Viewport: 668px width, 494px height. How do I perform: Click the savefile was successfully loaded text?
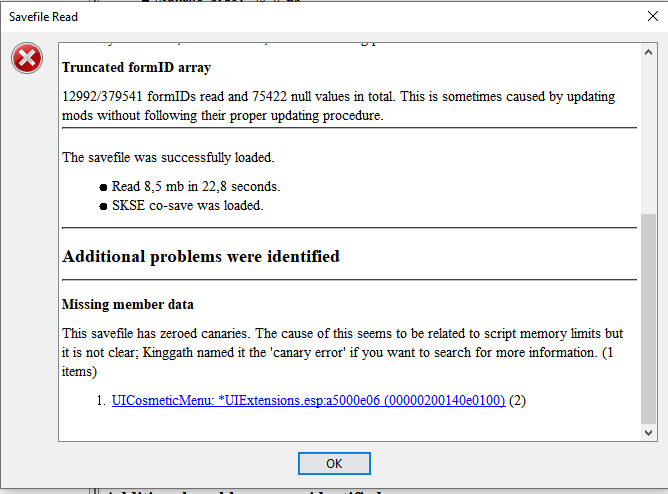(x=168, y=158)
